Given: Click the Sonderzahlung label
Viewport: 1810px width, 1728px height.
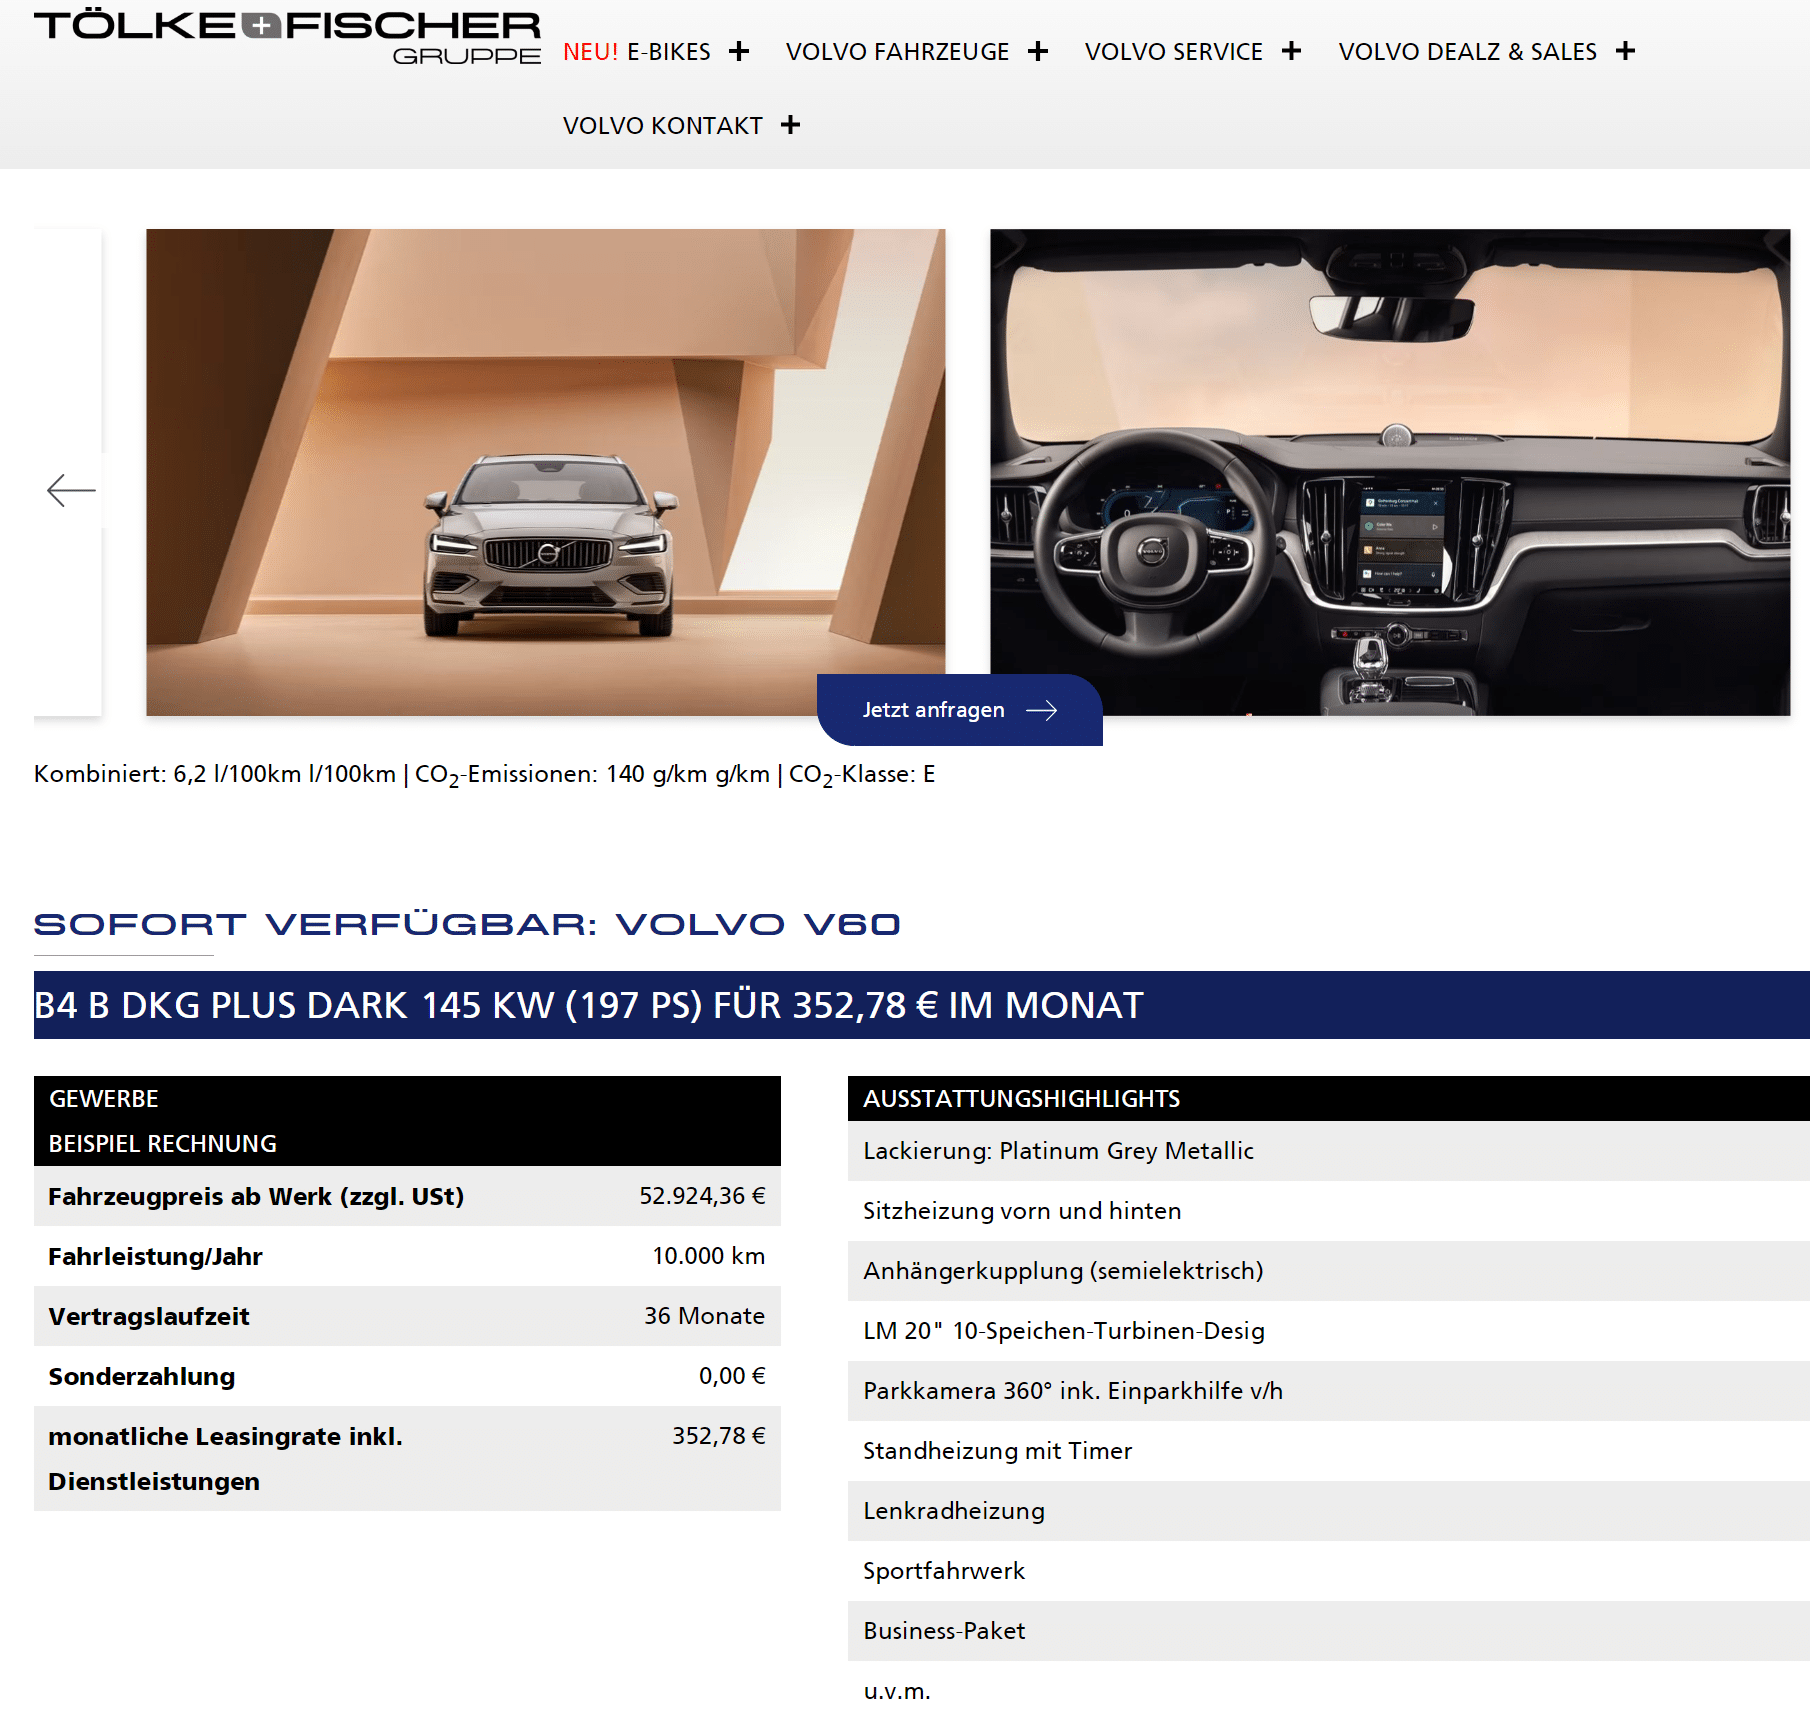Looking at the screenshot, I should pos(142,1377).
